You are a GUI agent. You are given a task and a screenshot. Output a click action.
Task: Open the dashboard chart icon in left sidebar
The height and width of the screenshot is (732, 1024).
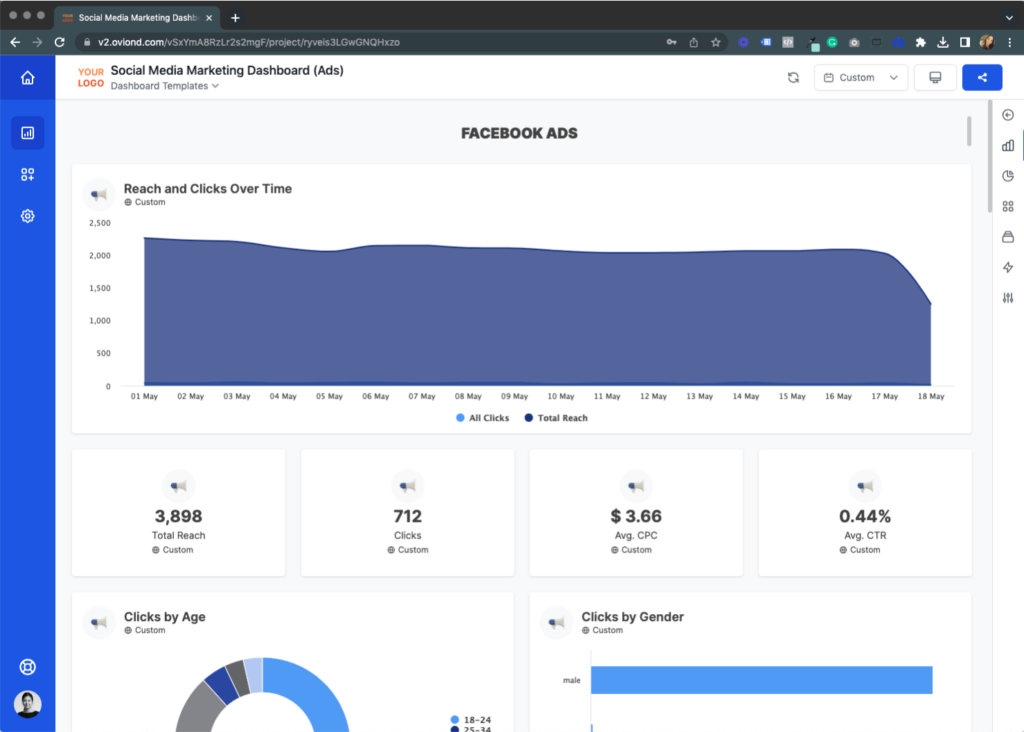(27, 133)
